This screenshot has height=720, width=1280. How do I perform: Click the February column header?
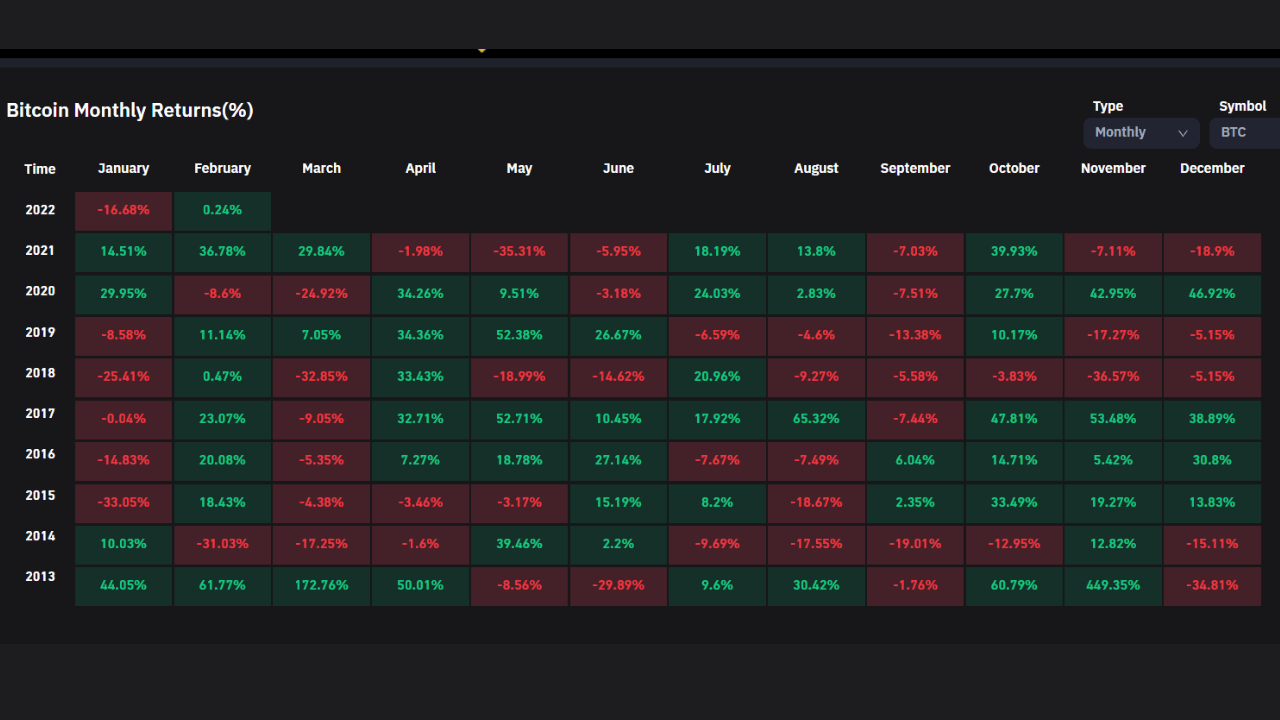[x=223, y=168]
